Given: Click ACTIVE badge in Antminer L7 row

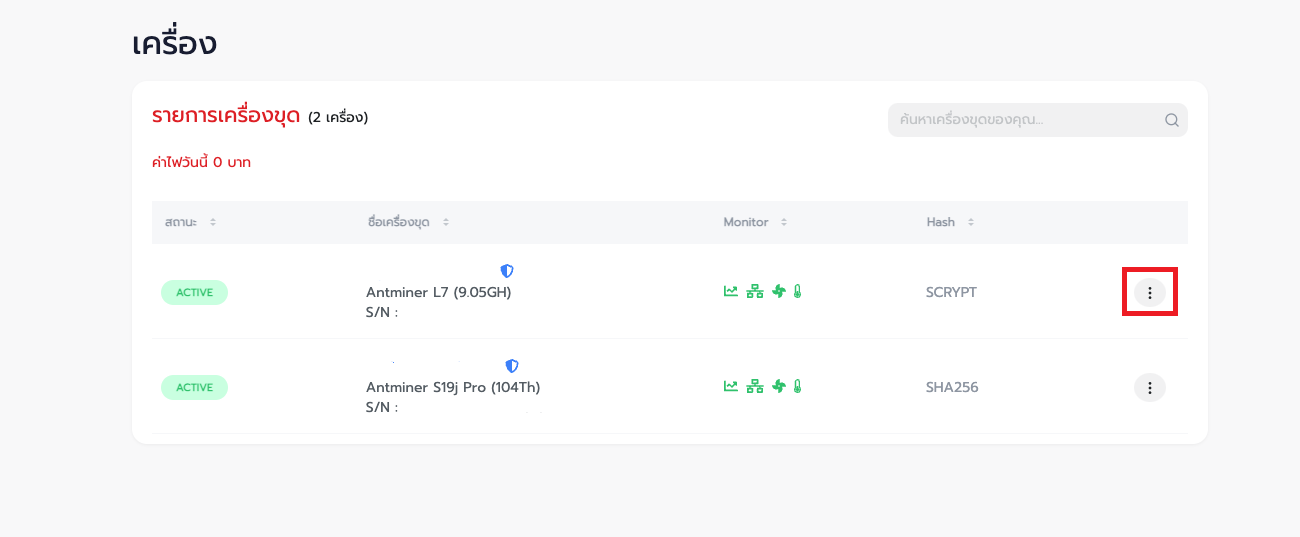Looking at the screenshot, I should [194, 292].
